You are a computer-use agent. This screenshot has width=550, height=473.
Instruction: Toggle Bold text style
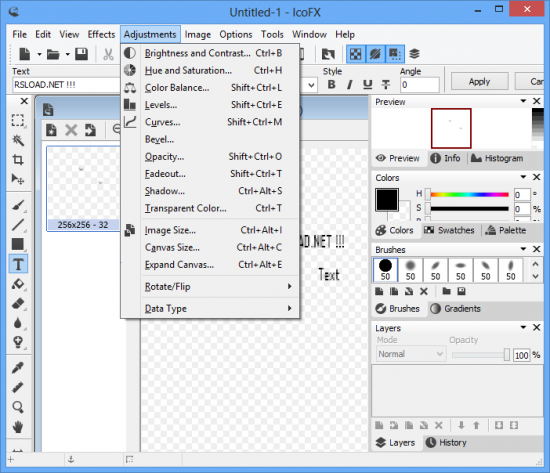point(331,85)
